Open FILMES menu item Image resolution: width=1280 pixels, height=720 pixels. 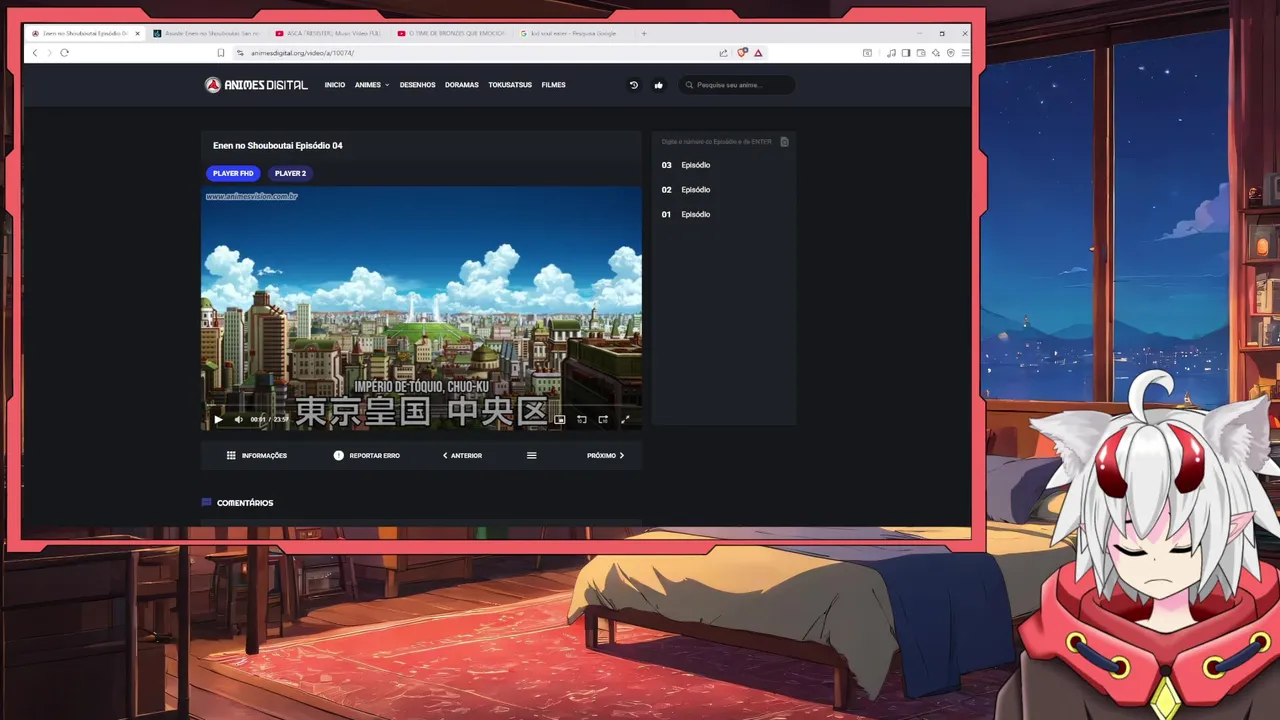click(x=553, y=85)
